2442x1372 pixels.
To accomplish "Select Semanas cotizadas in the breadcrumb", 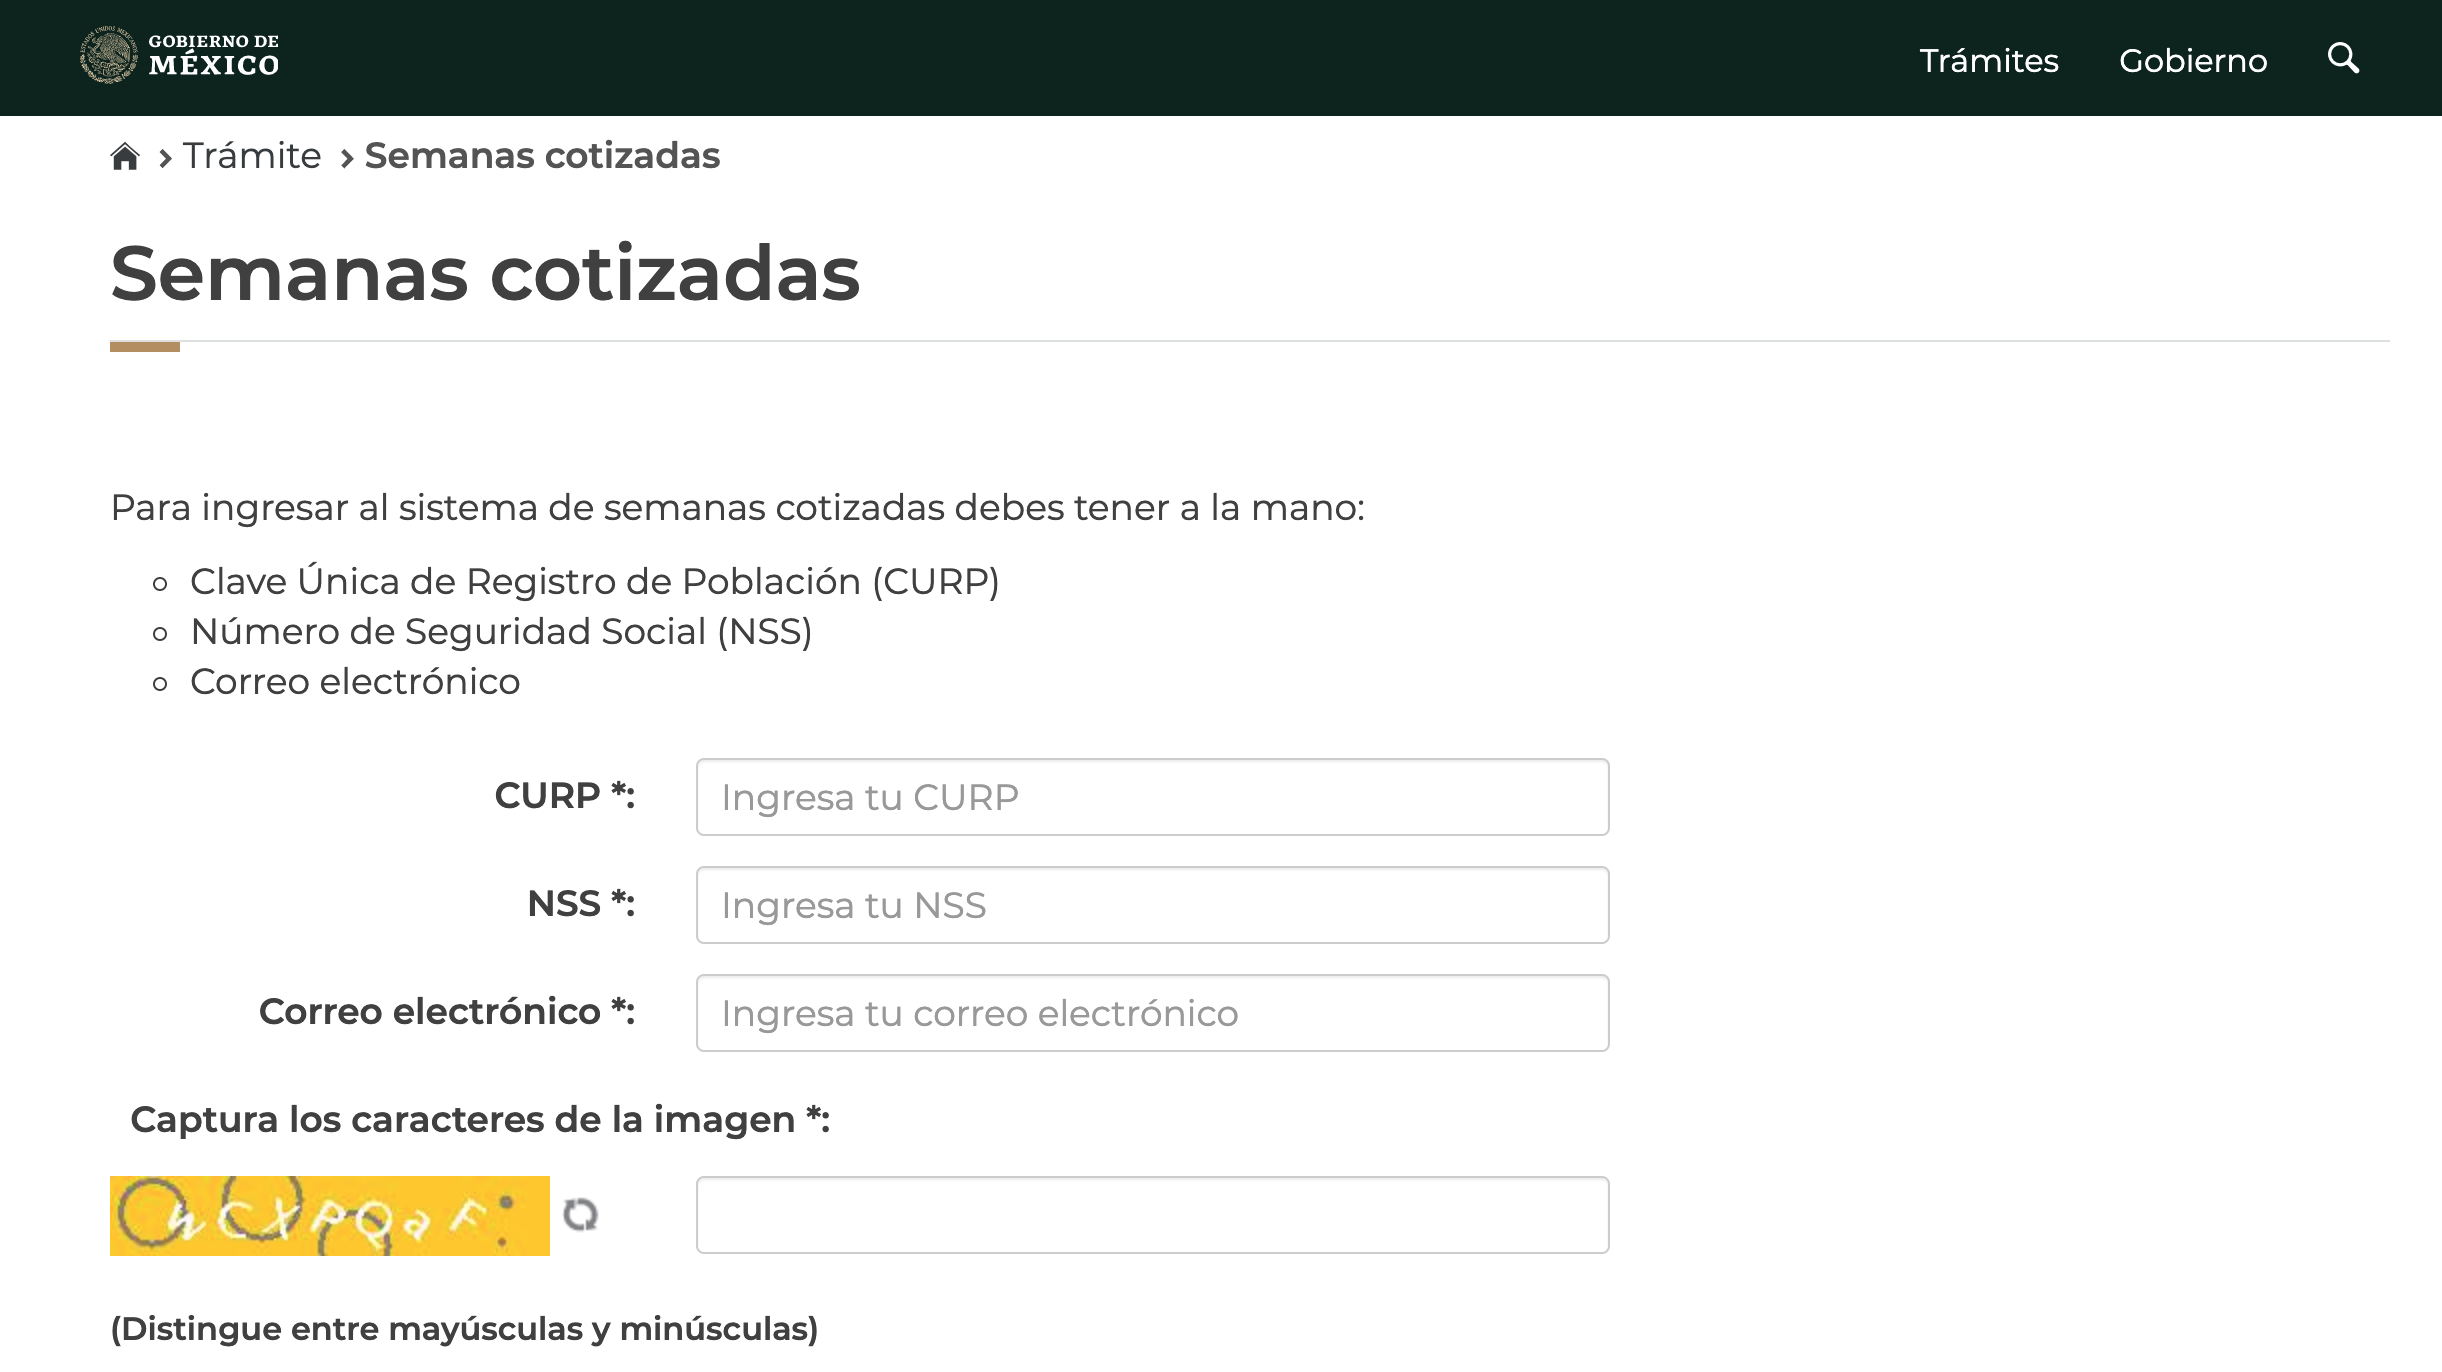I will click(541, 155).
